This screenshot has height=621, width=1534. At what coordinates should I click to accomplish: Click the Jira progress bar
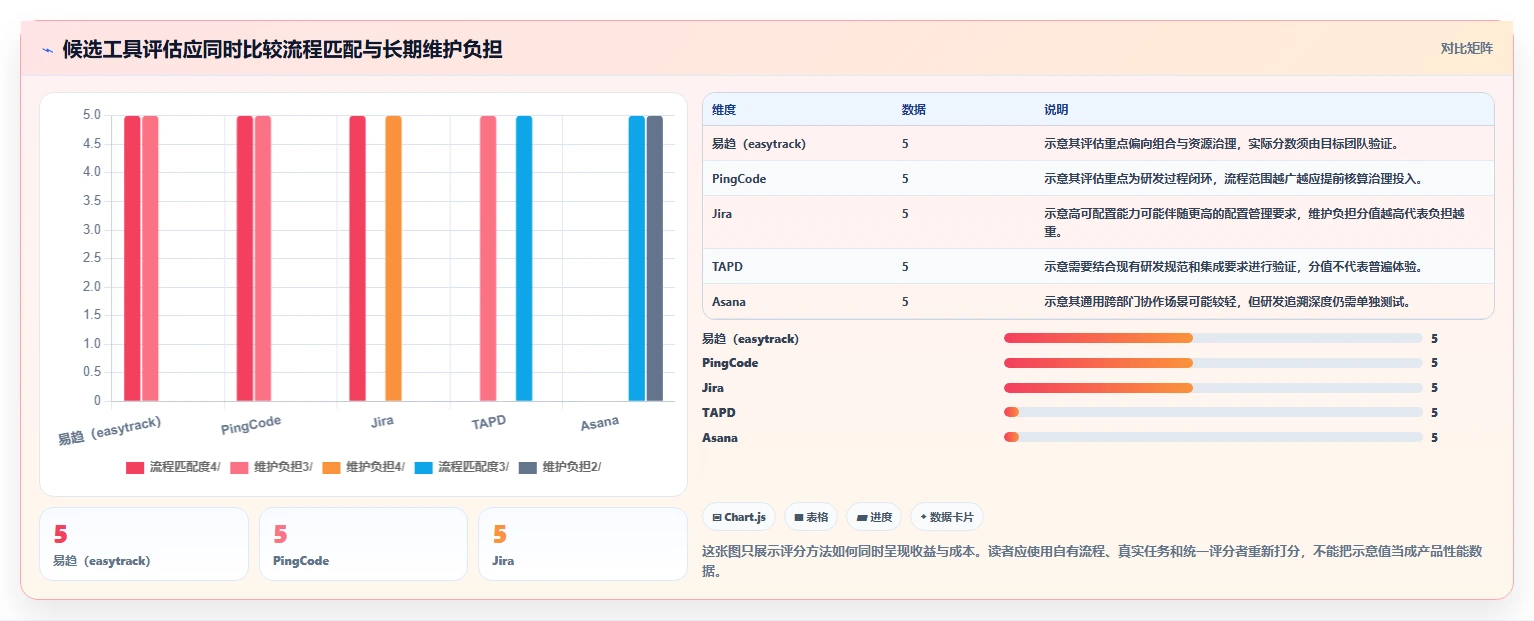[x=1213, y=388]
